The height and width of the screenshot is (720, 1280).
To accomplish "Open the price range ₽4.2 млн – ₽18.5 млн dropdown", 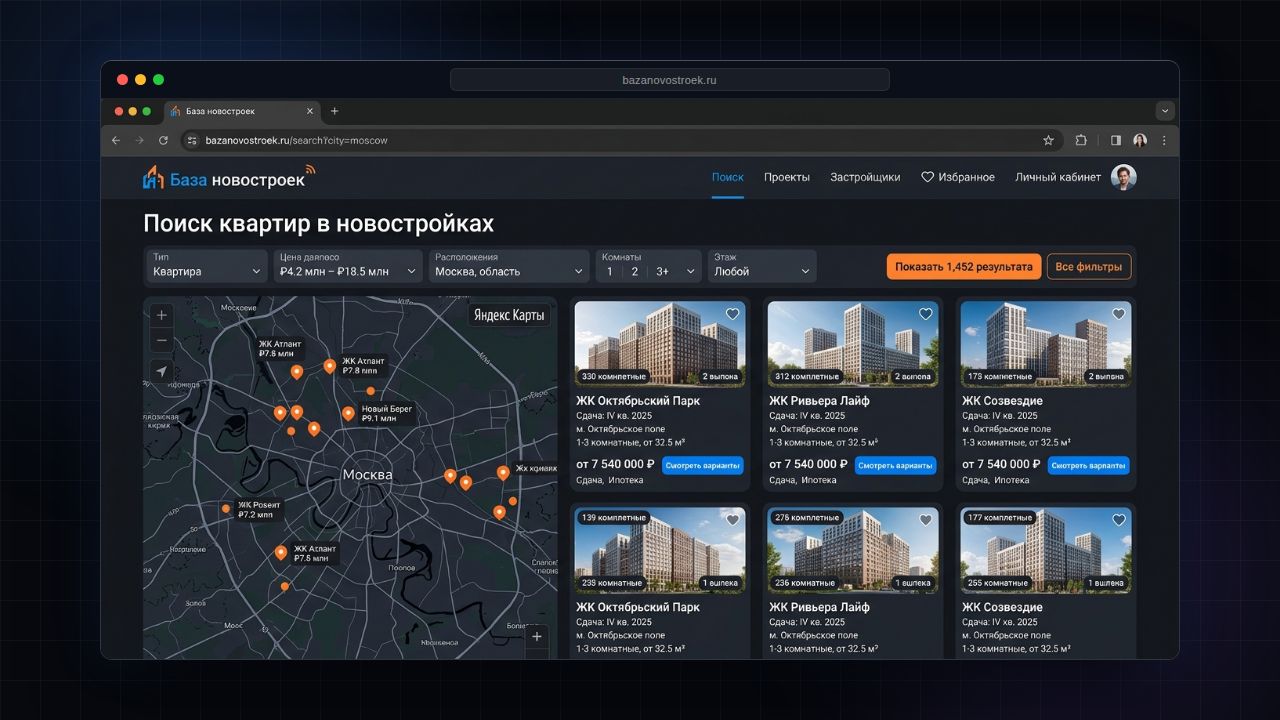I will click(x=348, y=265).
